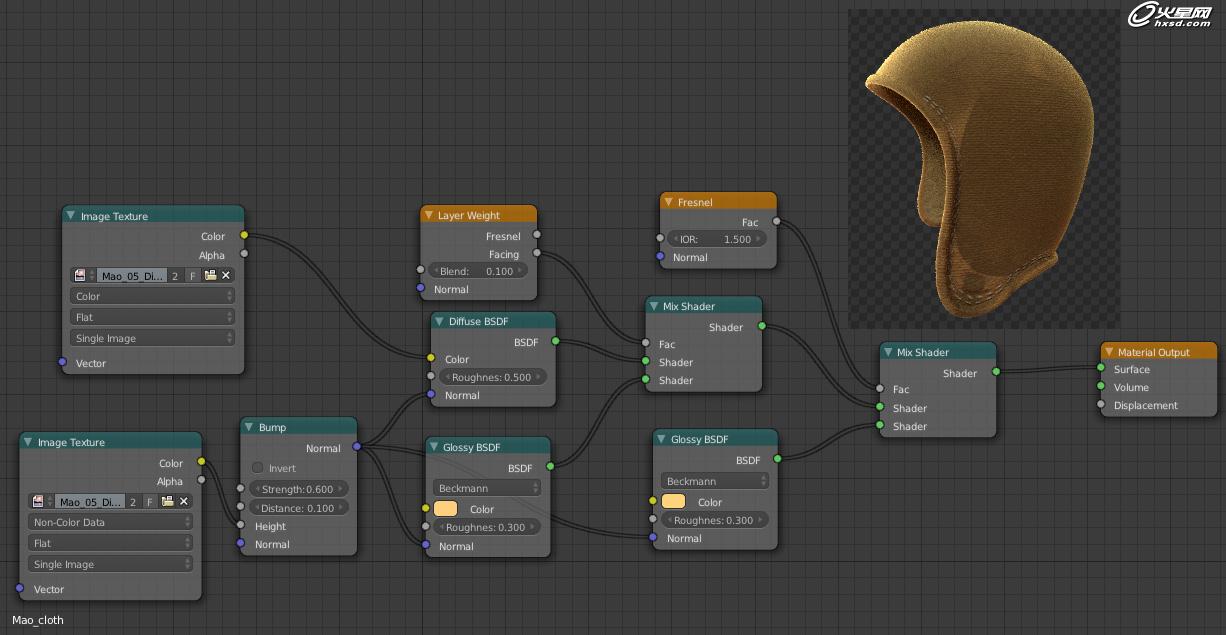
Task: Click the Fac output socket on Fresnel
Action: tap(776, 222)
